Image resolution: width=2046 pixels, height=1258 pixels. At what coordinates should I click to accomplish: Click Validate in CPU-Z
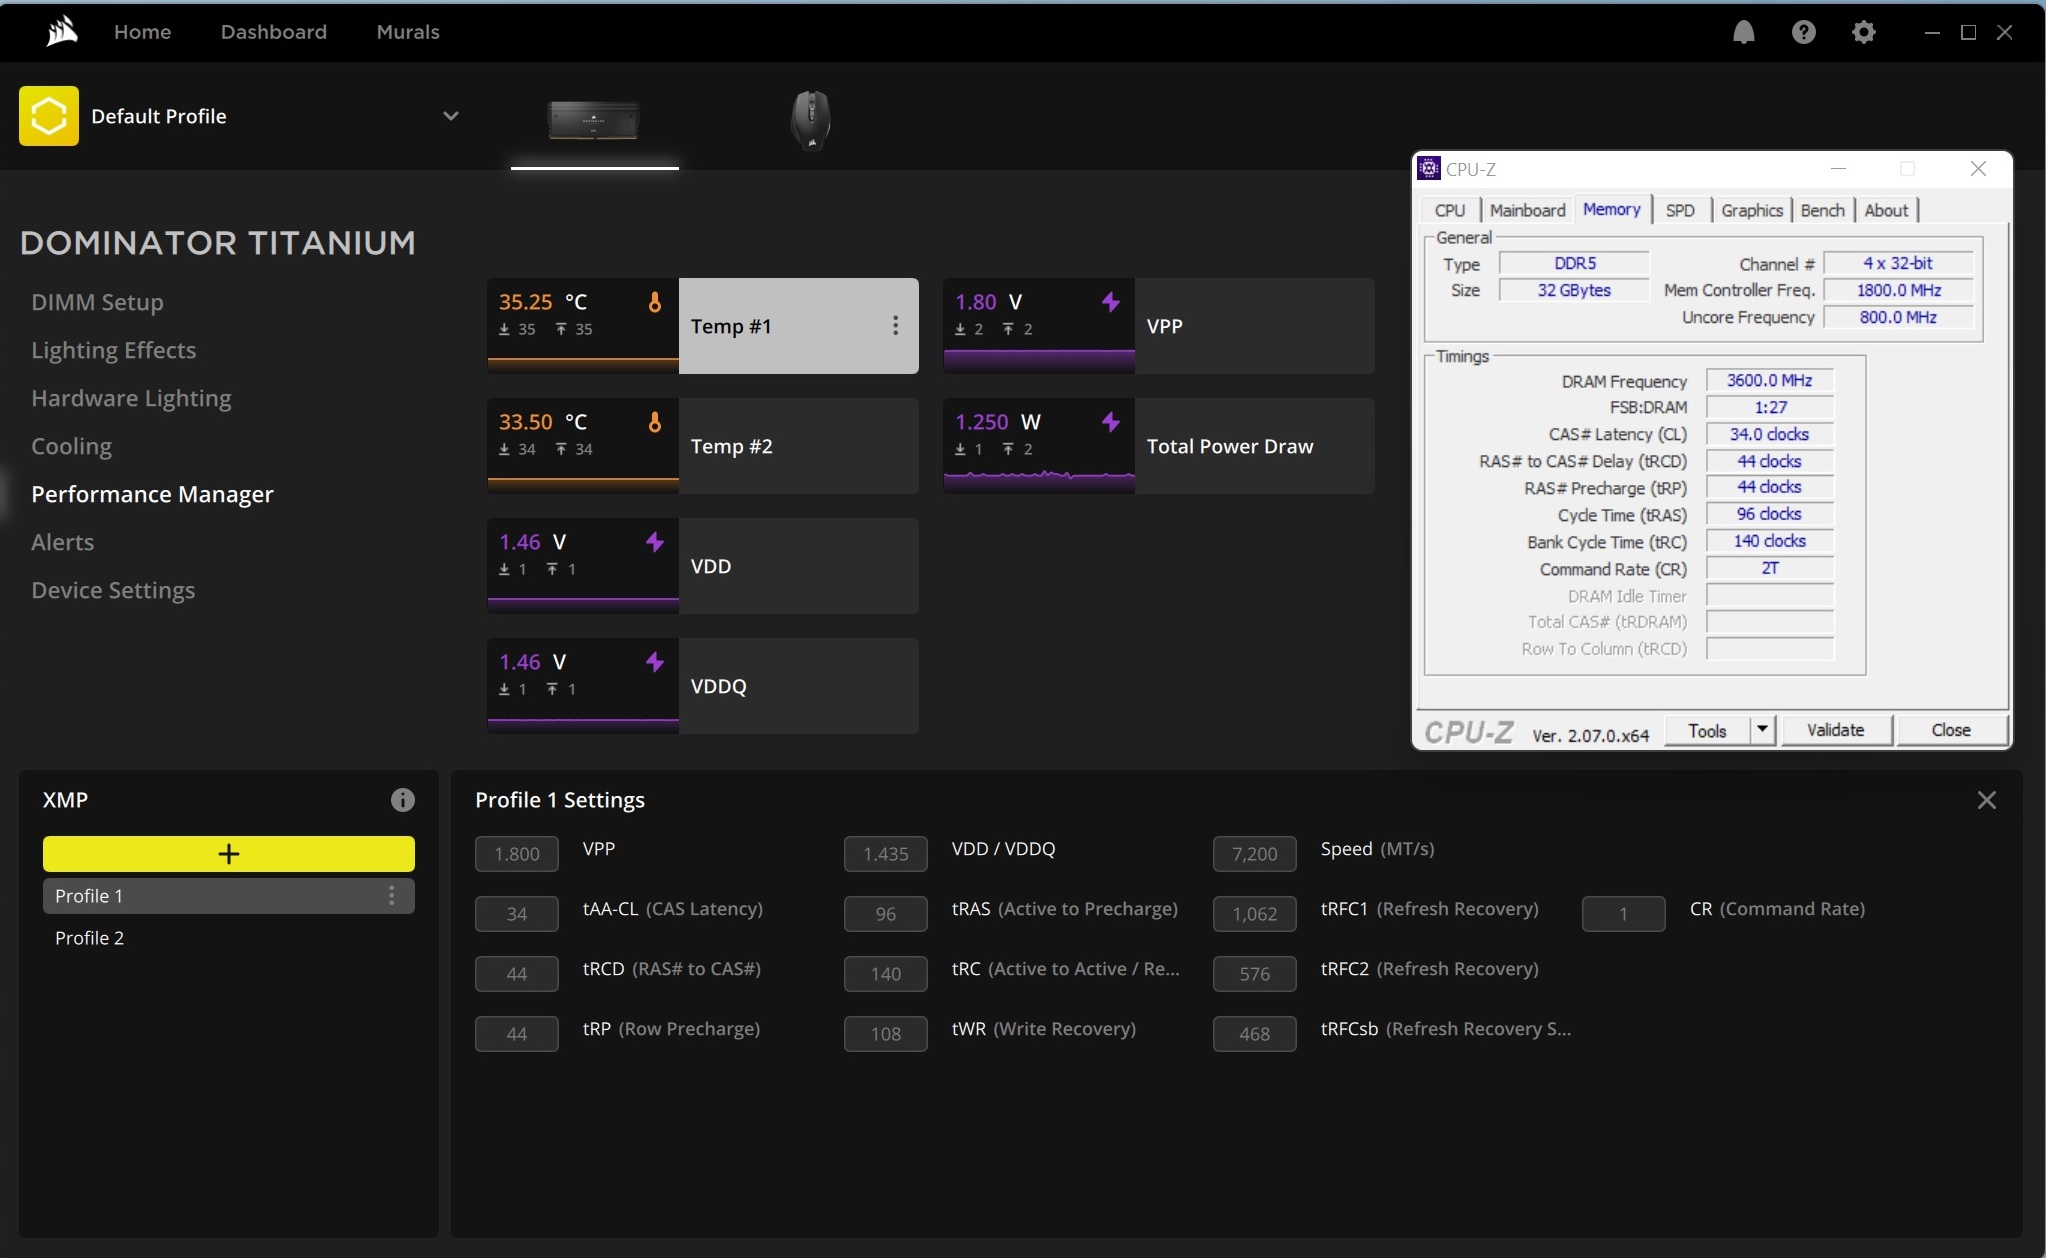click(x=1836, y=731)
